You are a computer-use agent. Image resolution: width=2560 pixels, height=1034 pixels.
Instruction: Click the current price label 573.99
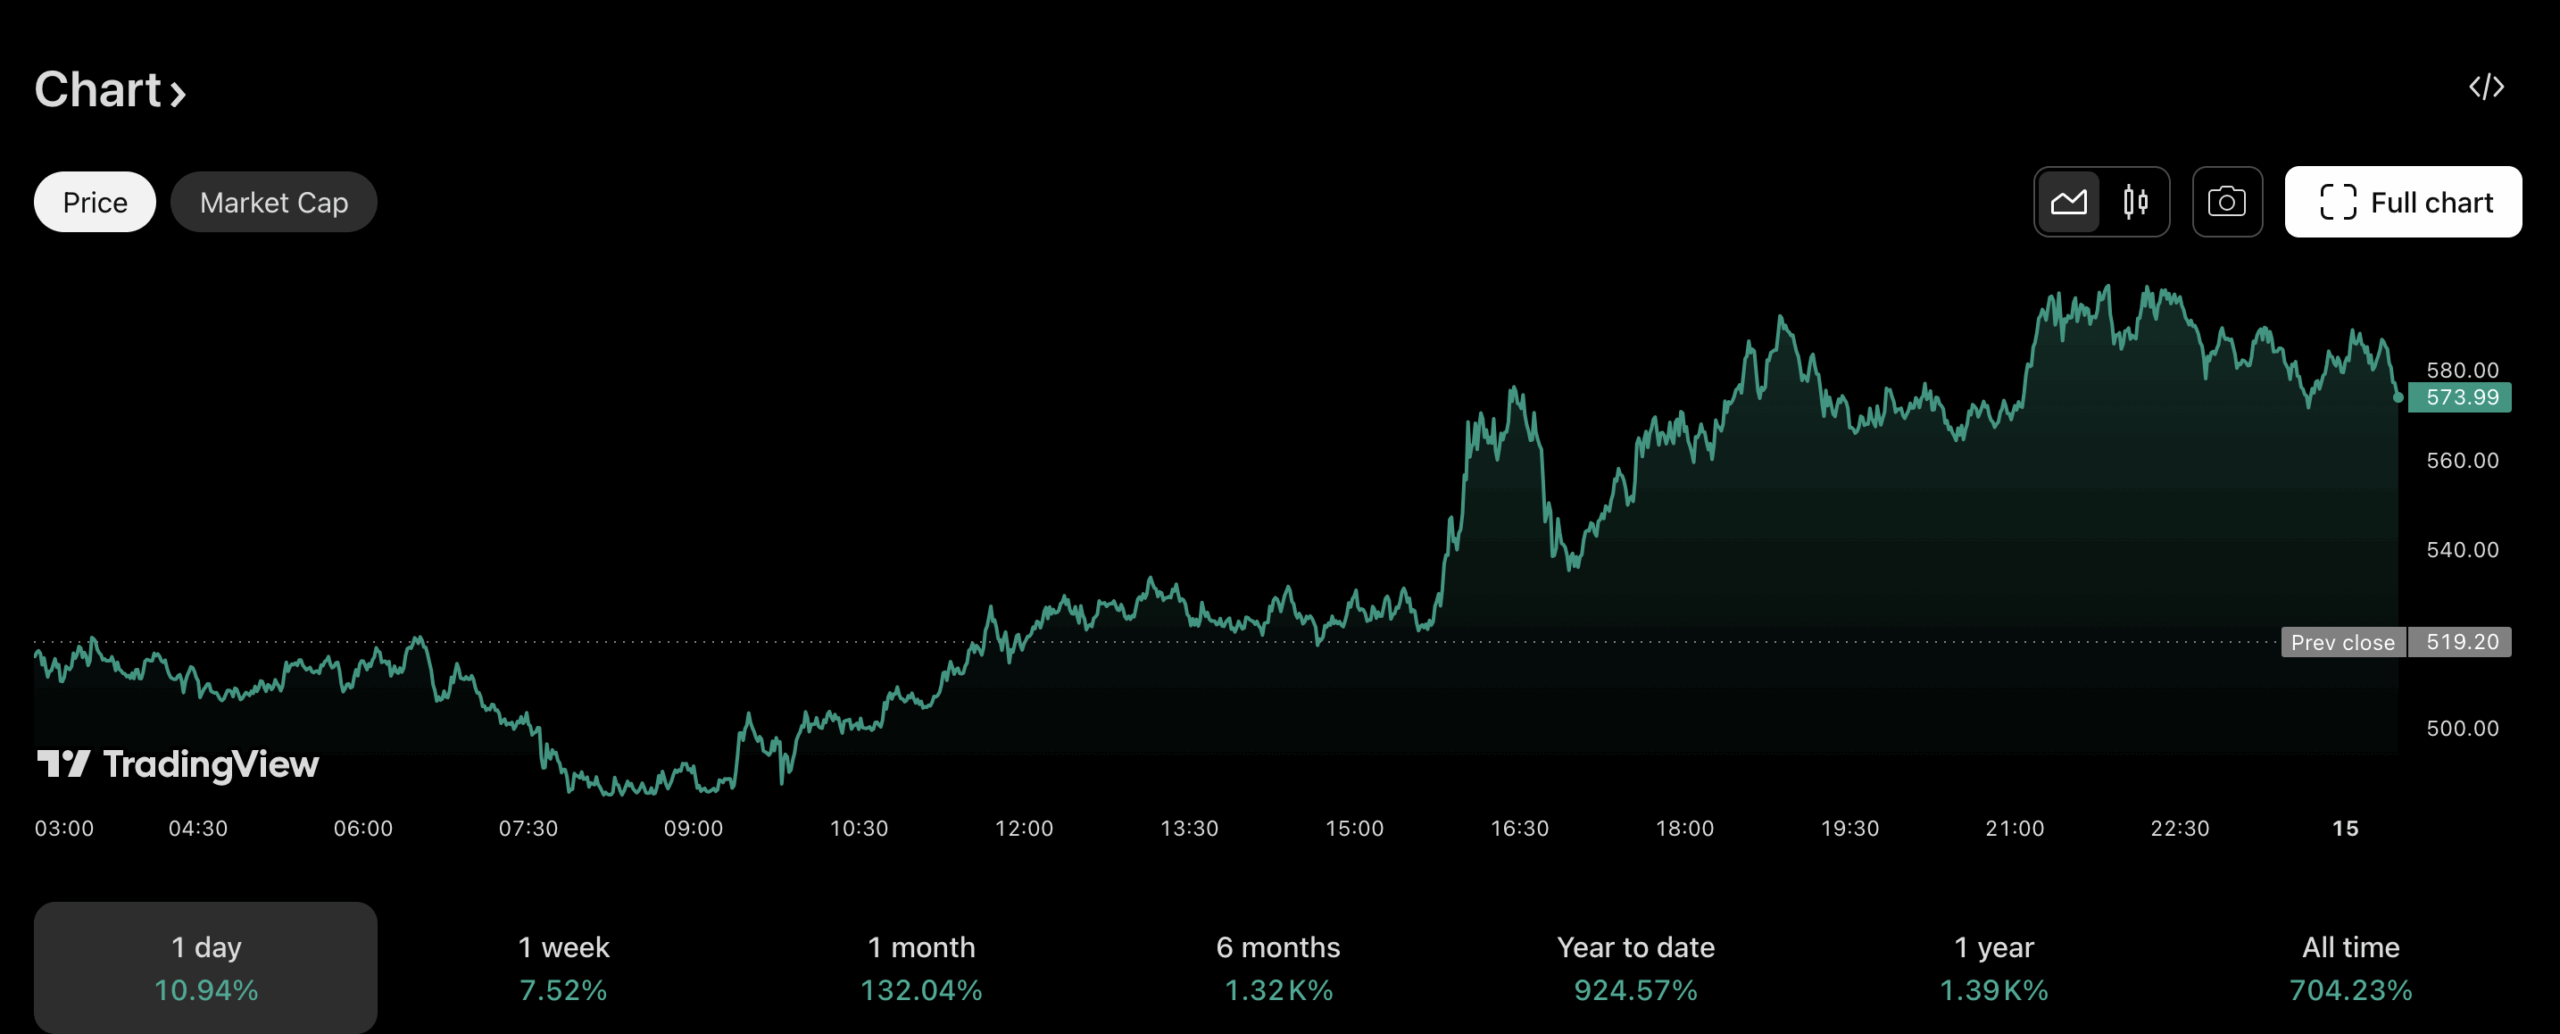[2461, 397]
